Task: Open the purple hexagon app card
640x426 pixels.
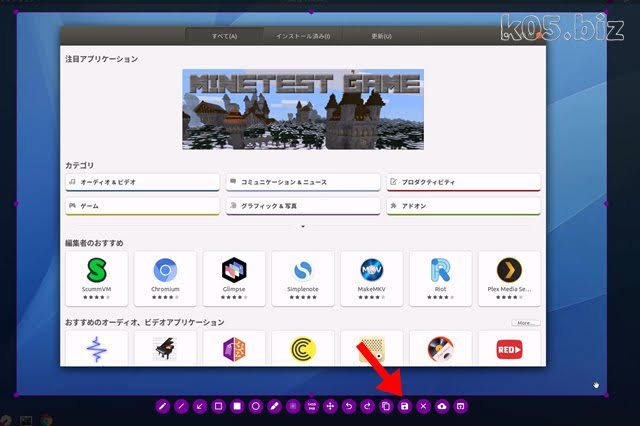Action: click(x=234, y=348)
